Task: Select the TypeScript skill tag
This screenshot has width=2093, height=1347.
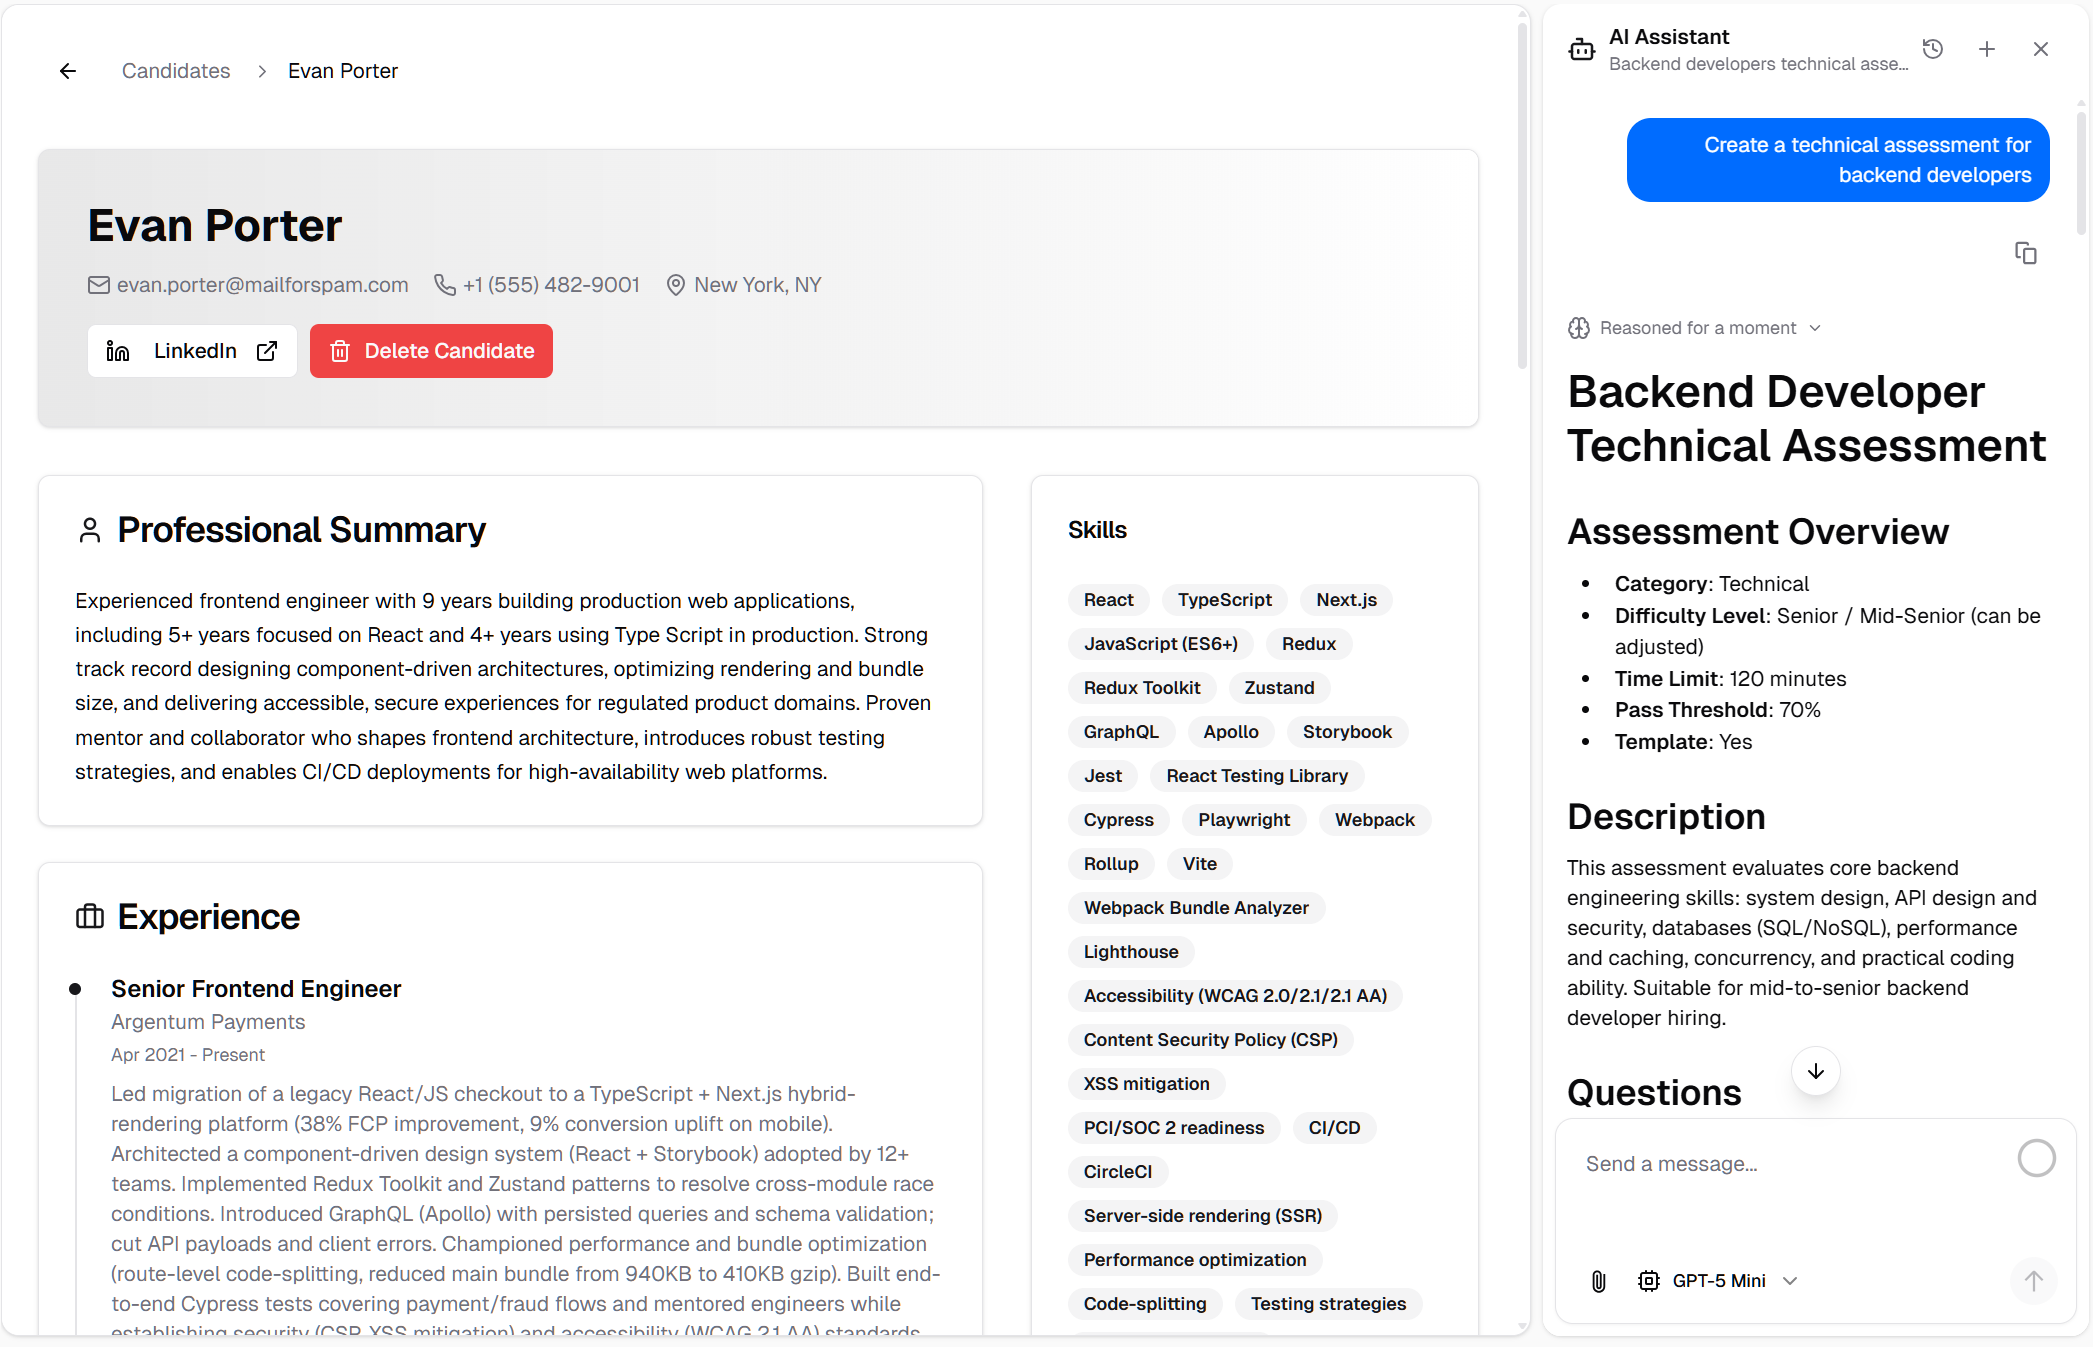Action: [x=1224, y=600]
